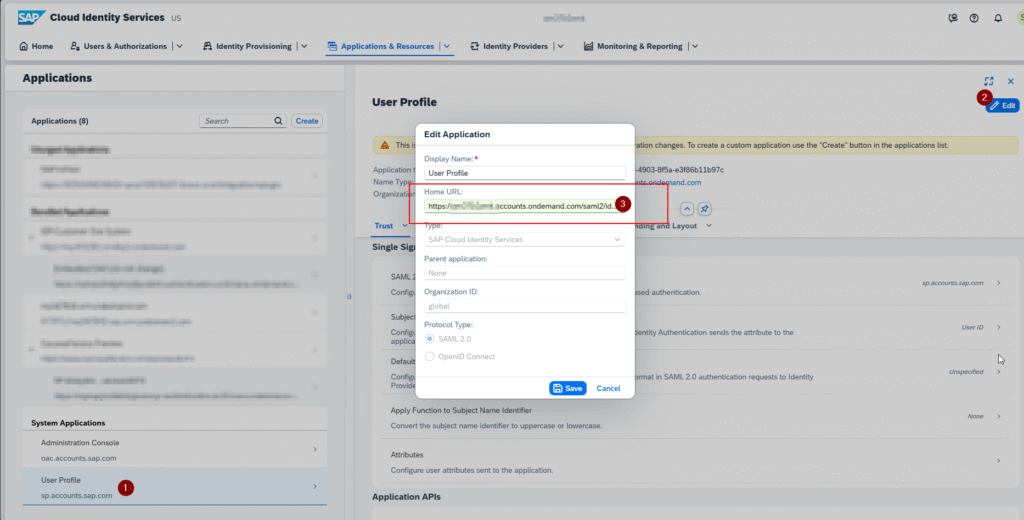1024x520 pixels.
Task: Click the Parent application field
Action: pos(524,272)
